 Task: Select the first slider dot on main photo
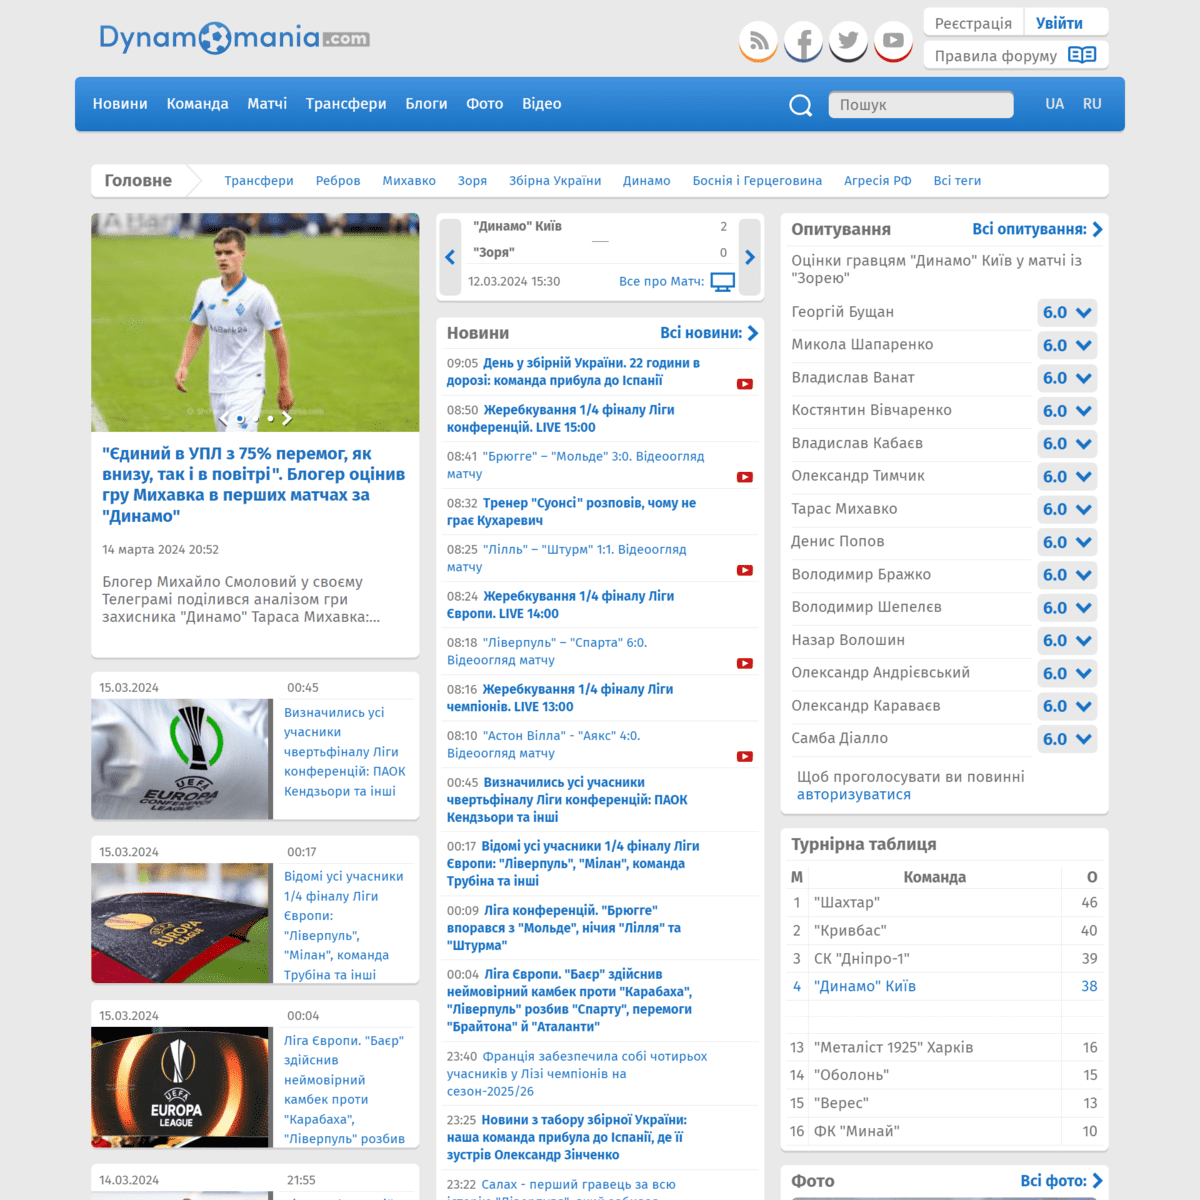pyautogui.click(x=240, y=419)
